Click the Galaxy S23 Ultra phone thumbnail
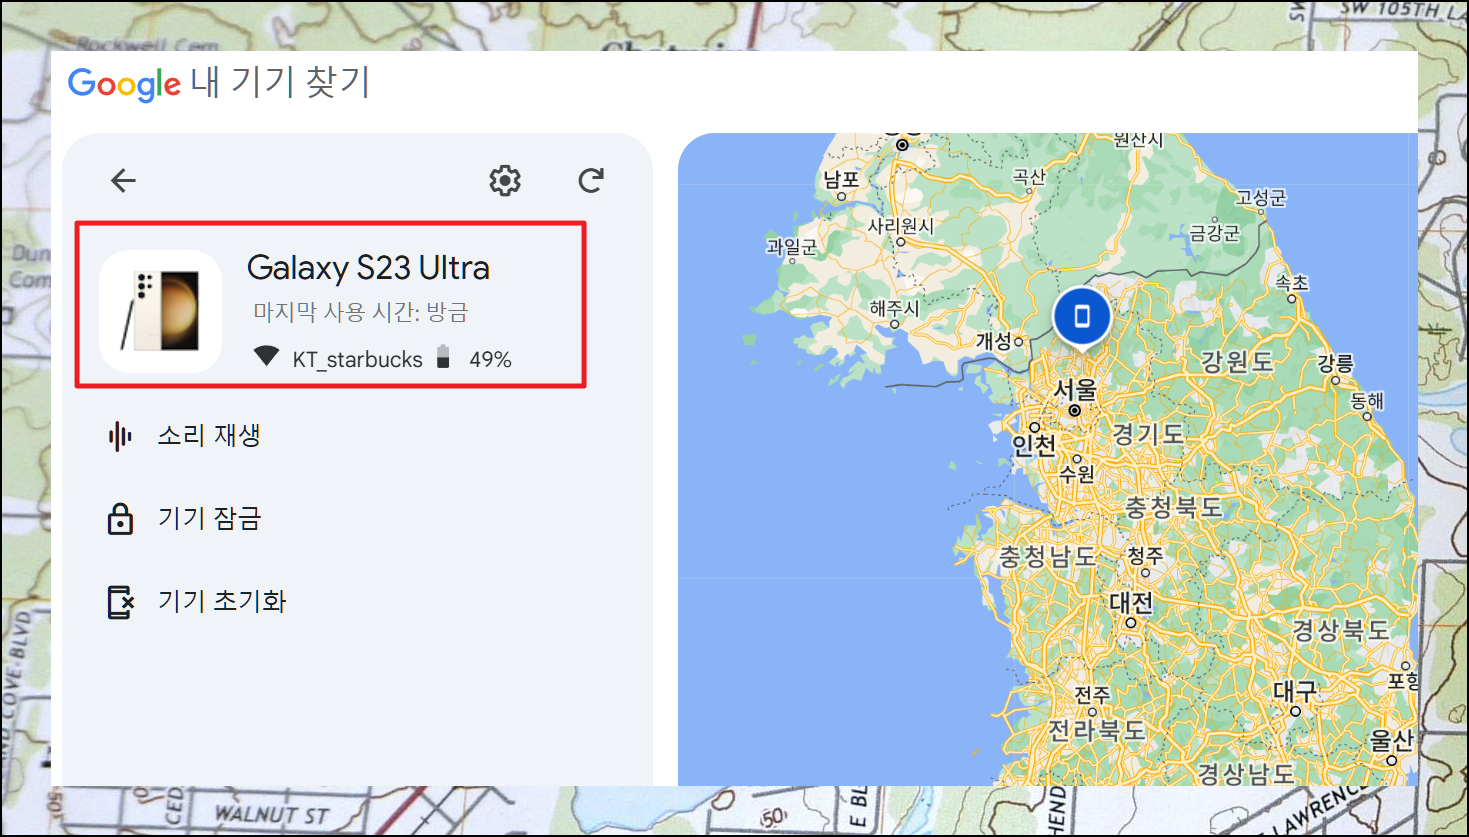Screen dimensions: 1469x837 pyautogui.click(x=160, y=311)
